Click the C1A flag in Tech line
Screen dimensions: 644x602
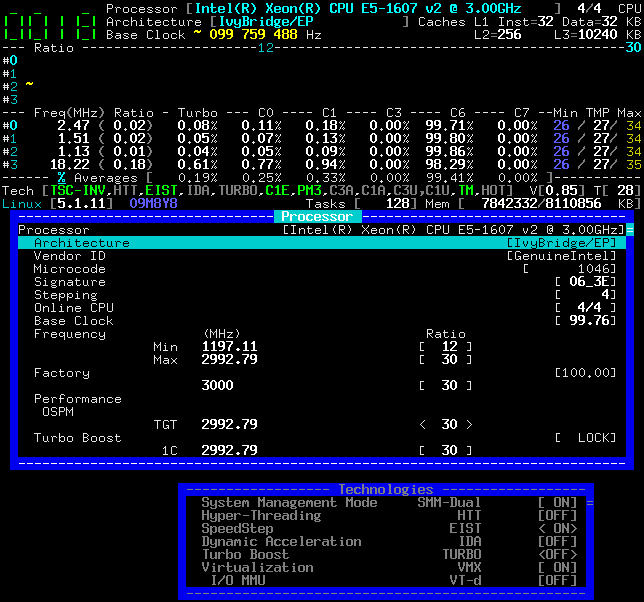[x=373, y=191]
